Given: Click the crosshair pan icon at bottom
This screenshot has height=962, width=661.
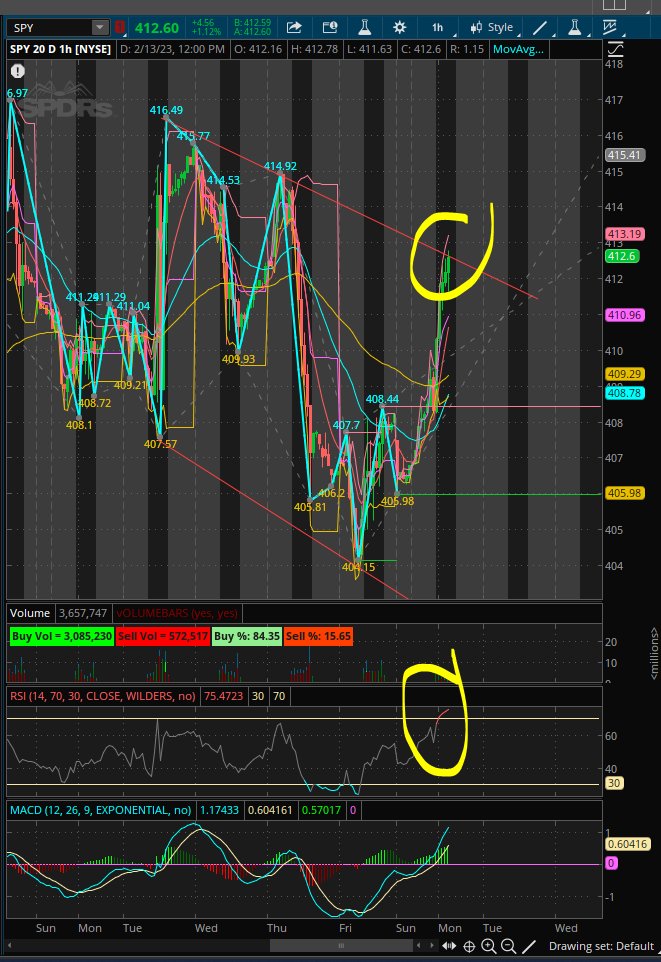Looking at the screenshot, I should pyautogui.click(x=469, y=946).
